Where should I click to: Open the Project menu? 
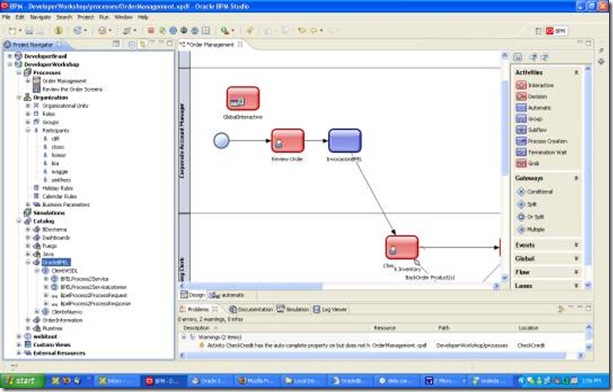(x=85, y=17)
